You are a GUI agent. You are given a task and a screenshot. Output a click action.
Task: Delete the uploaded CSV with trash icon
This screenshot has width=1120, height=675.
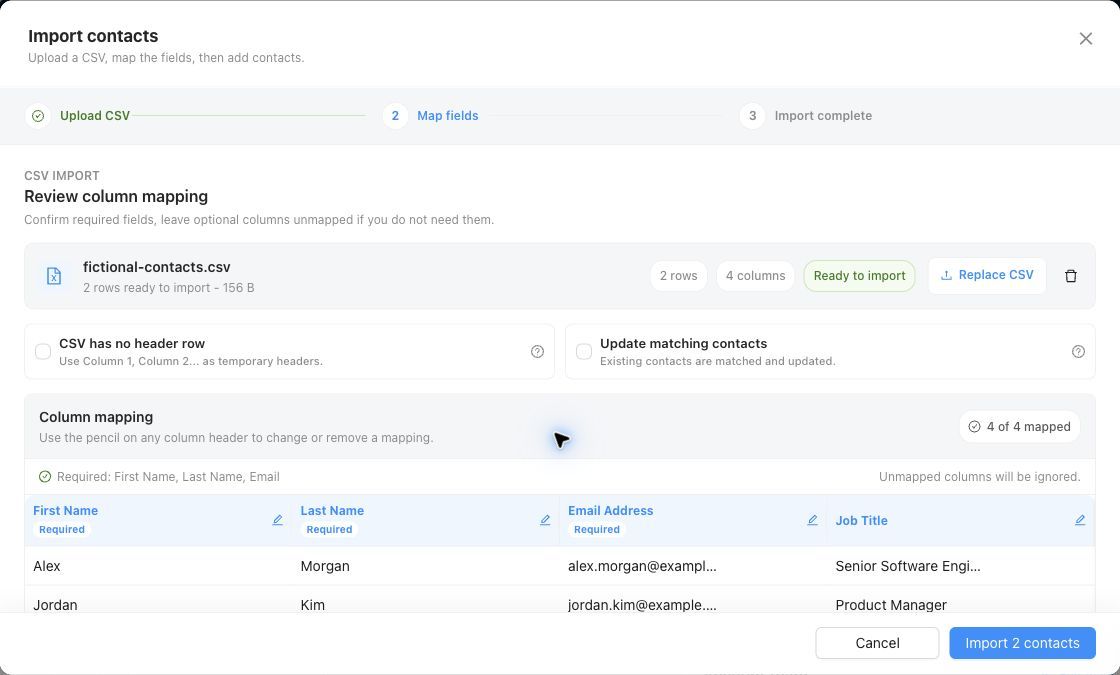click(x=1070, y=276)
